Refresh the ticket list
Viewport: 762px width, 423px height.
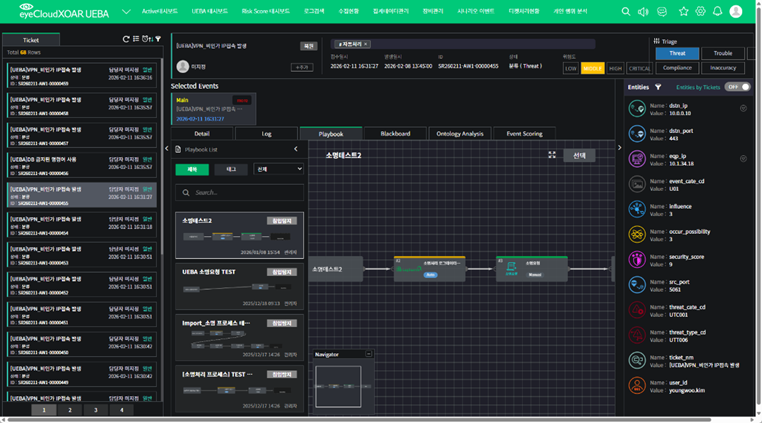126,39
